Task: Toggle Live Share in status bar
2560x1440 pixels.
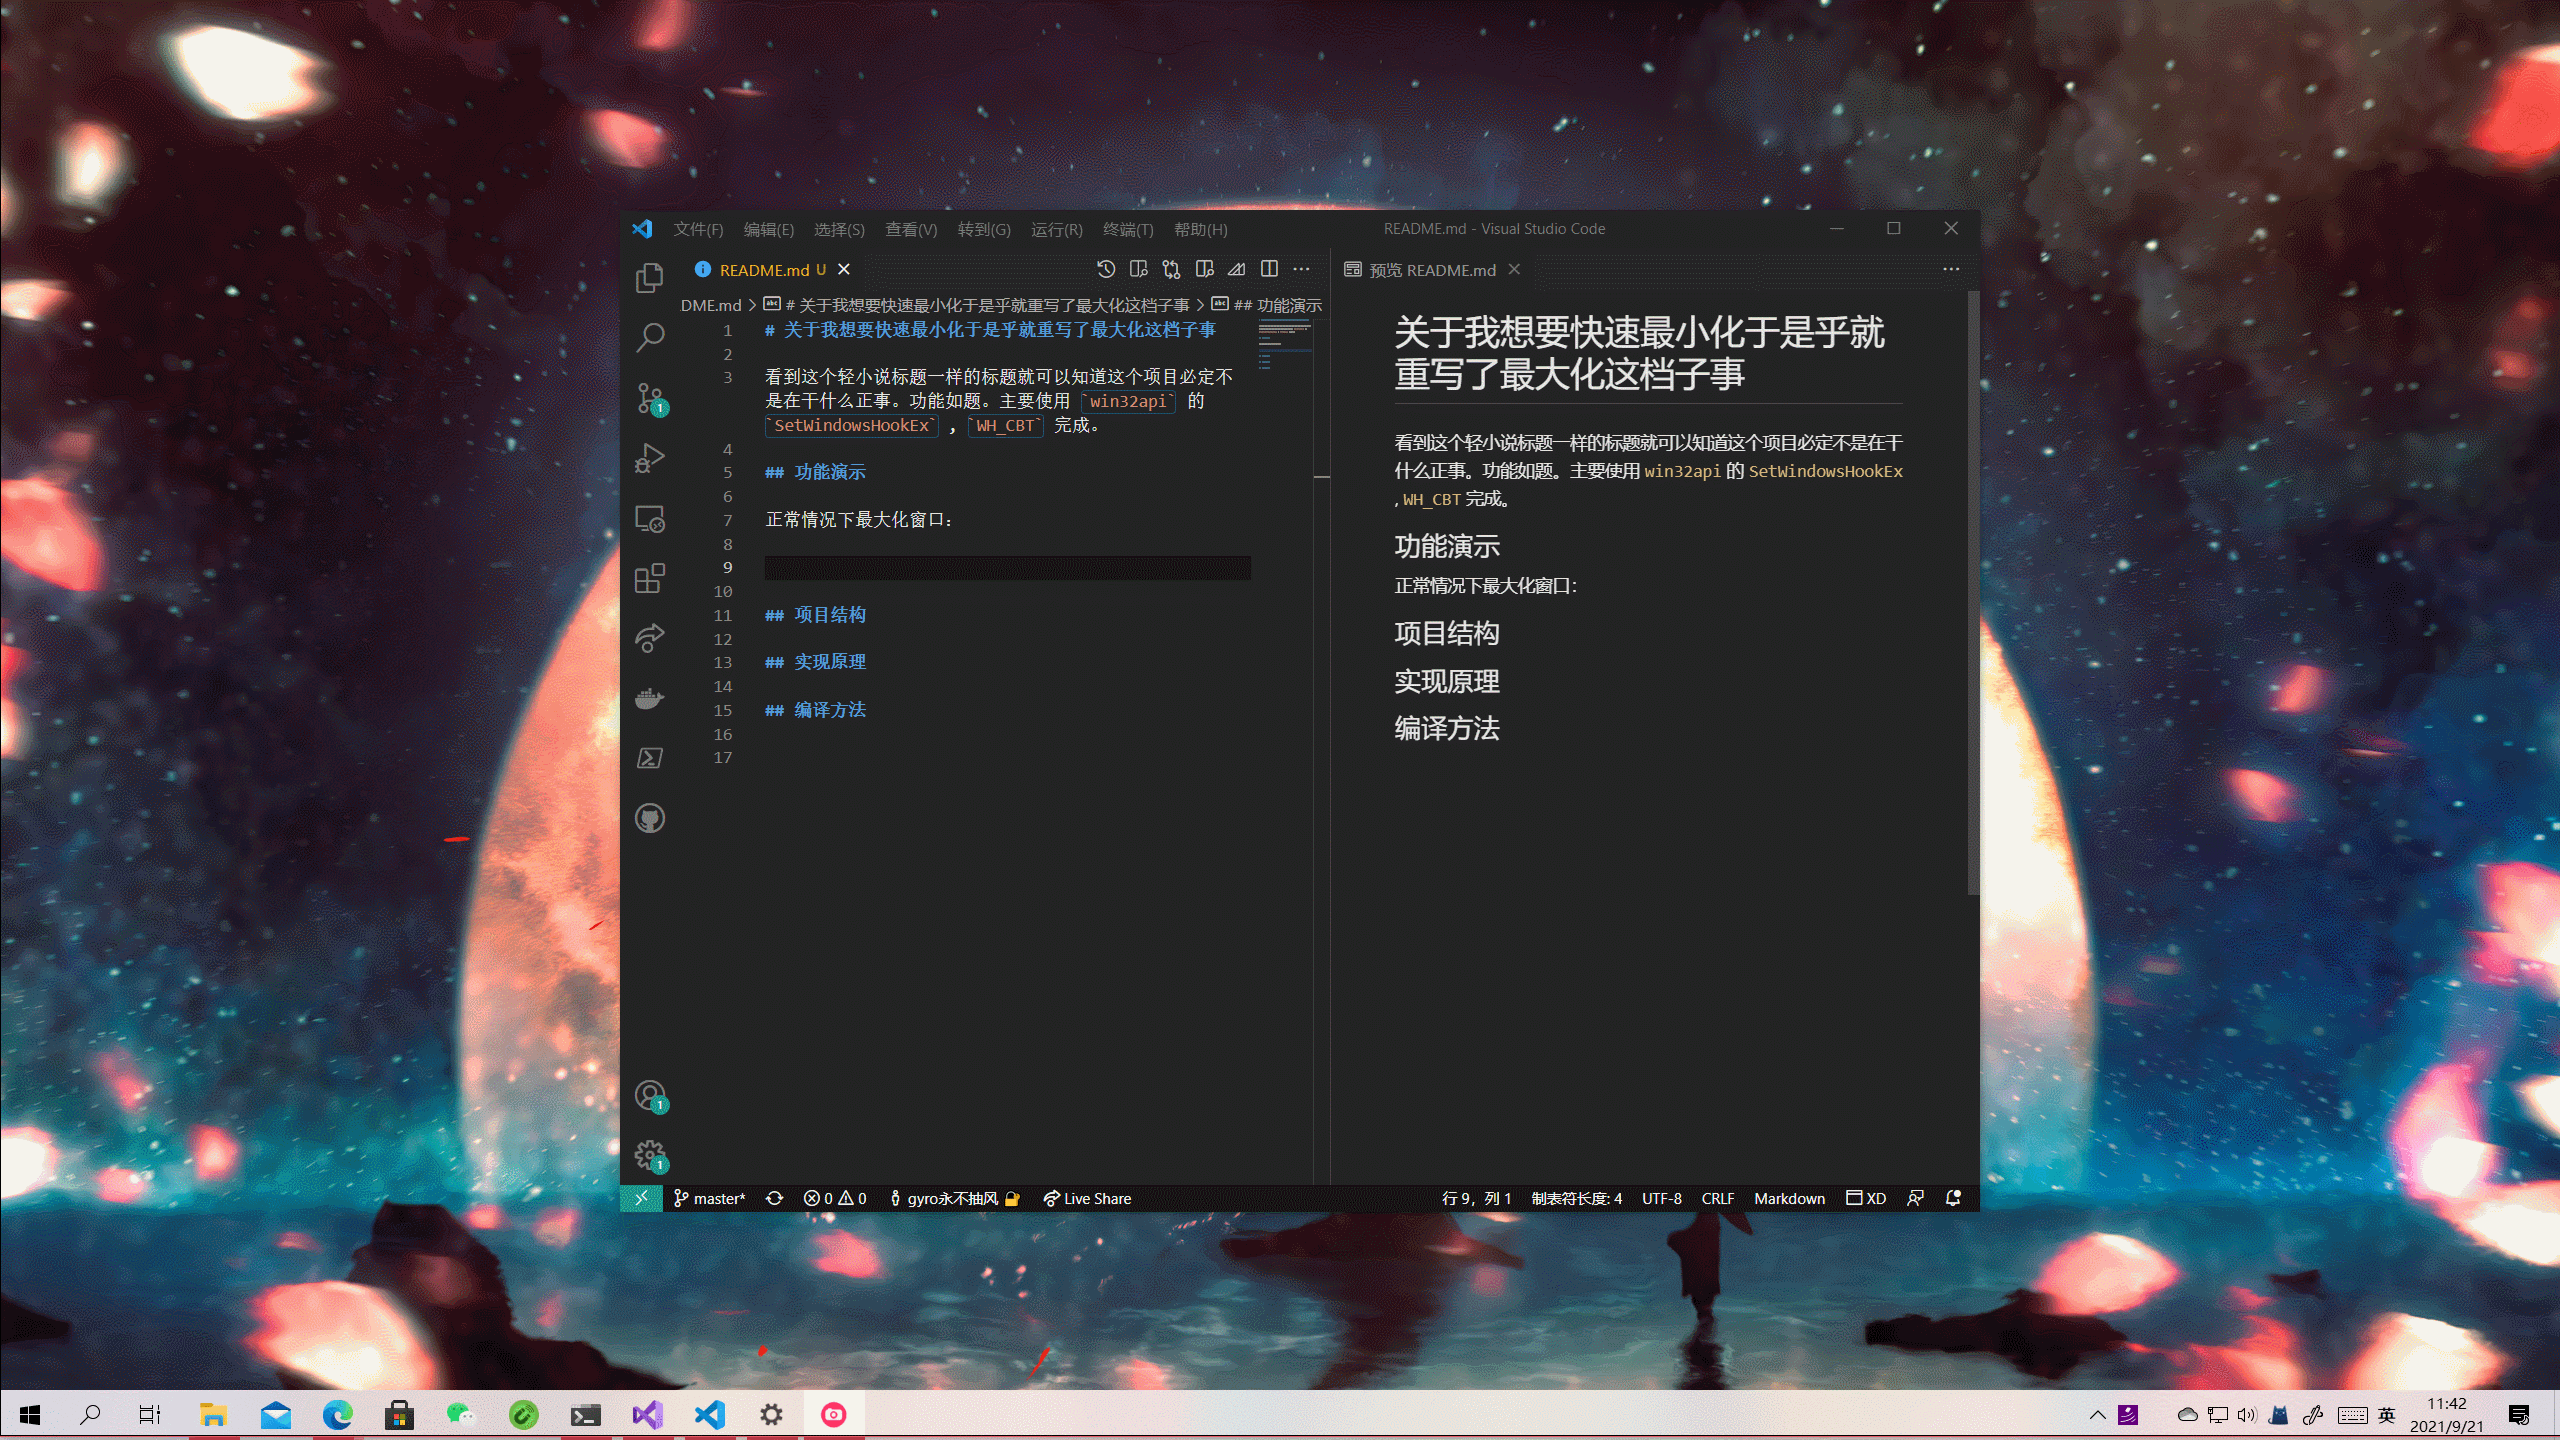Action: (1087, 1198)
